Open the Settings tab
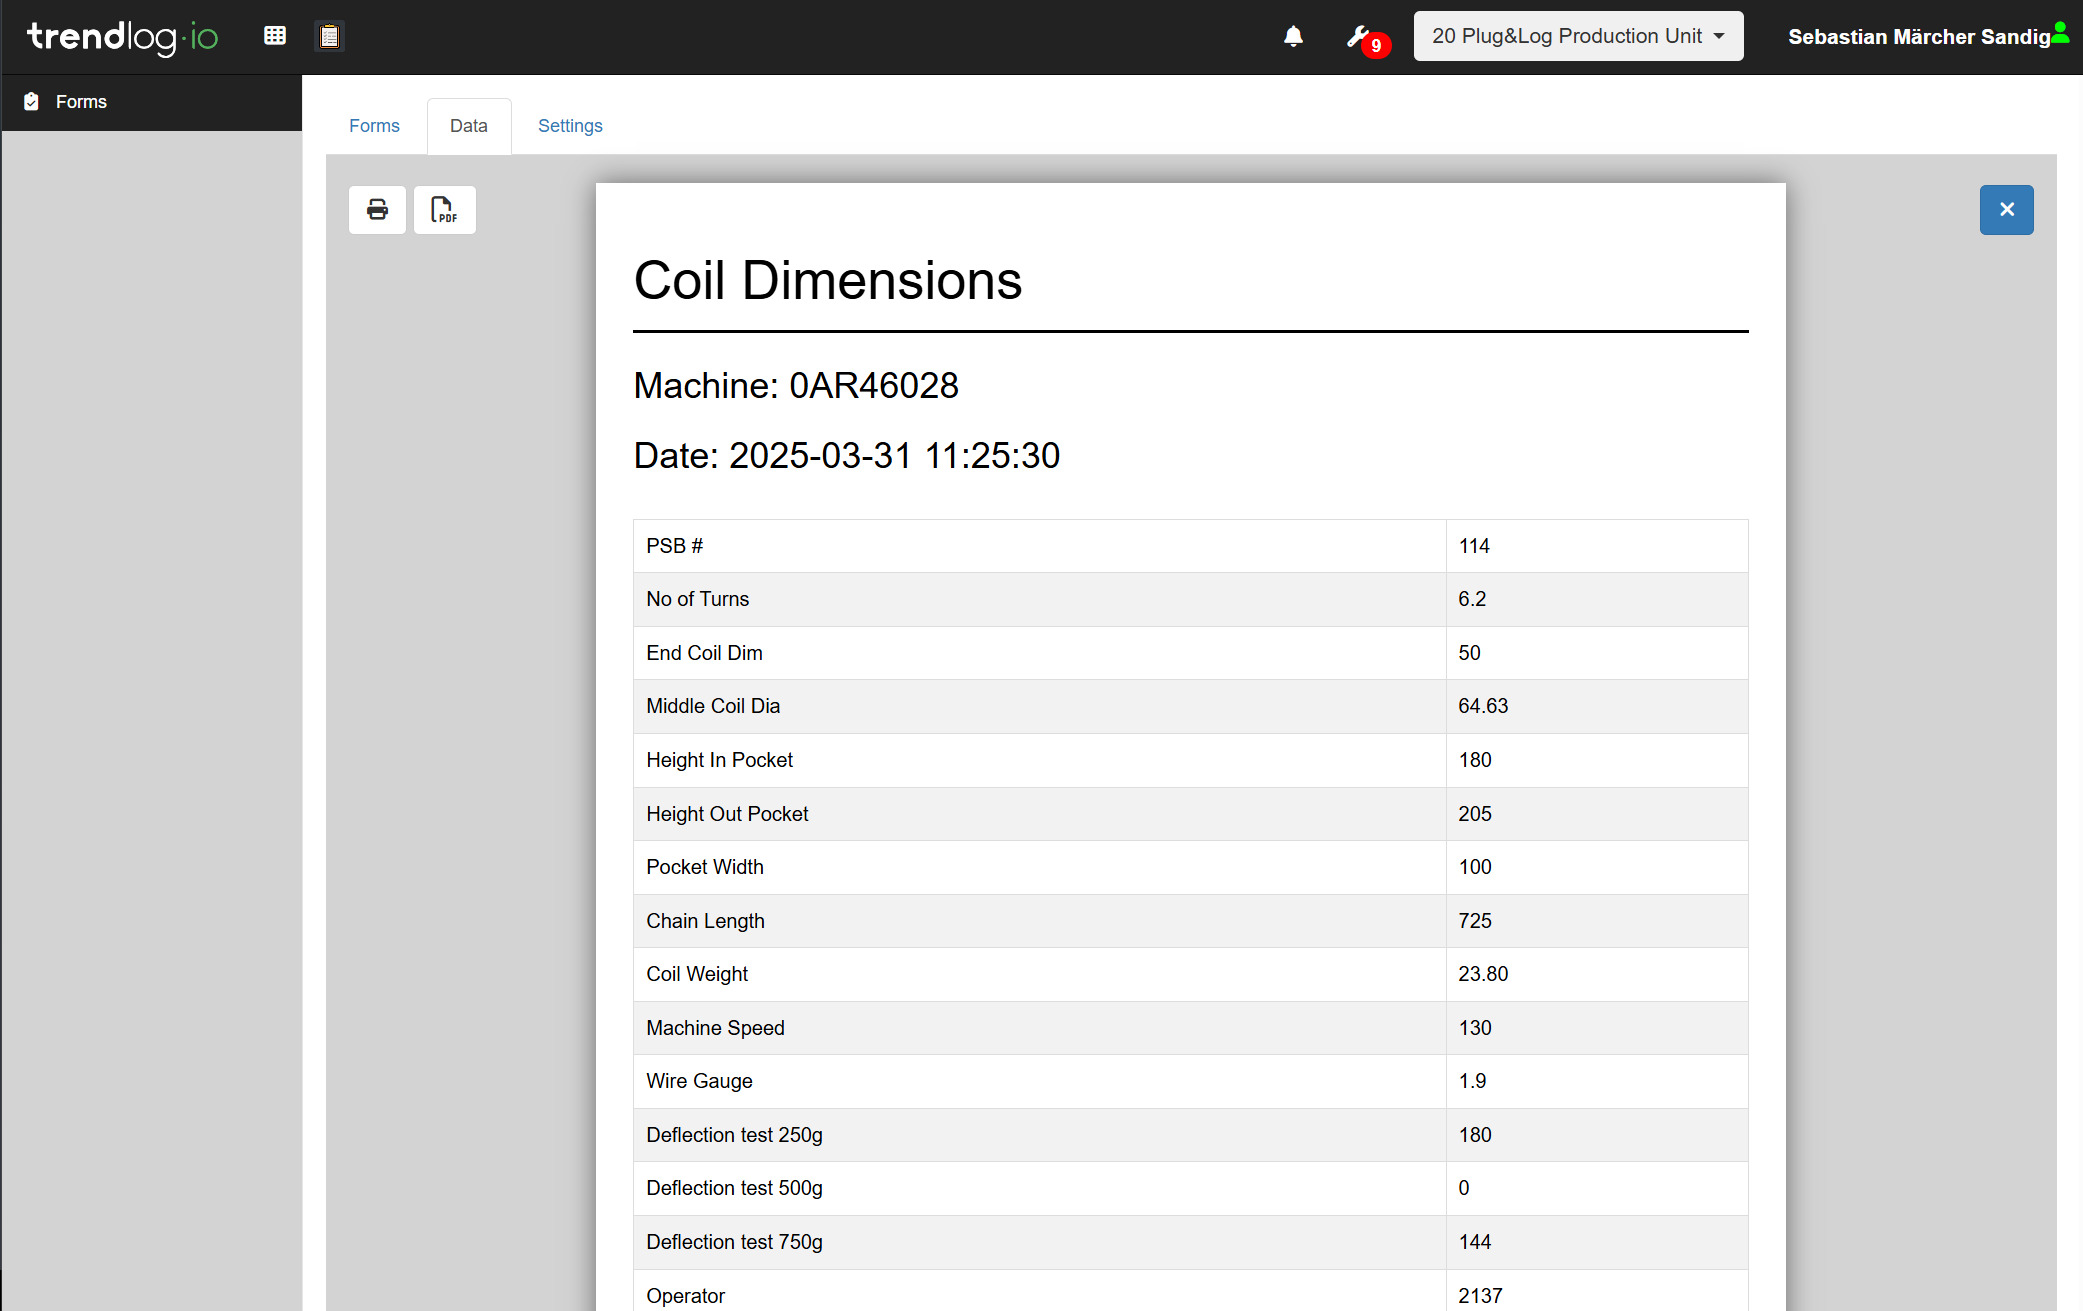This screenshot has width=2083, height=1311. click(570, 126)
